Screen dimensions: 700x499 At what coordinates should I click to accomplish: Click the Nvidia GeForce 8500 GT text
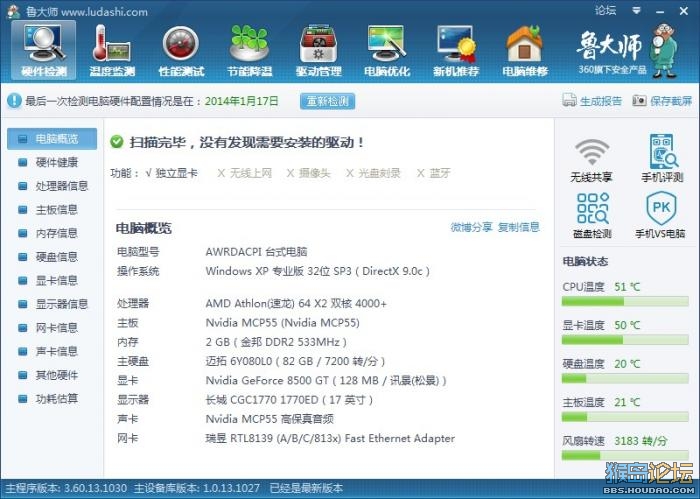326,380
